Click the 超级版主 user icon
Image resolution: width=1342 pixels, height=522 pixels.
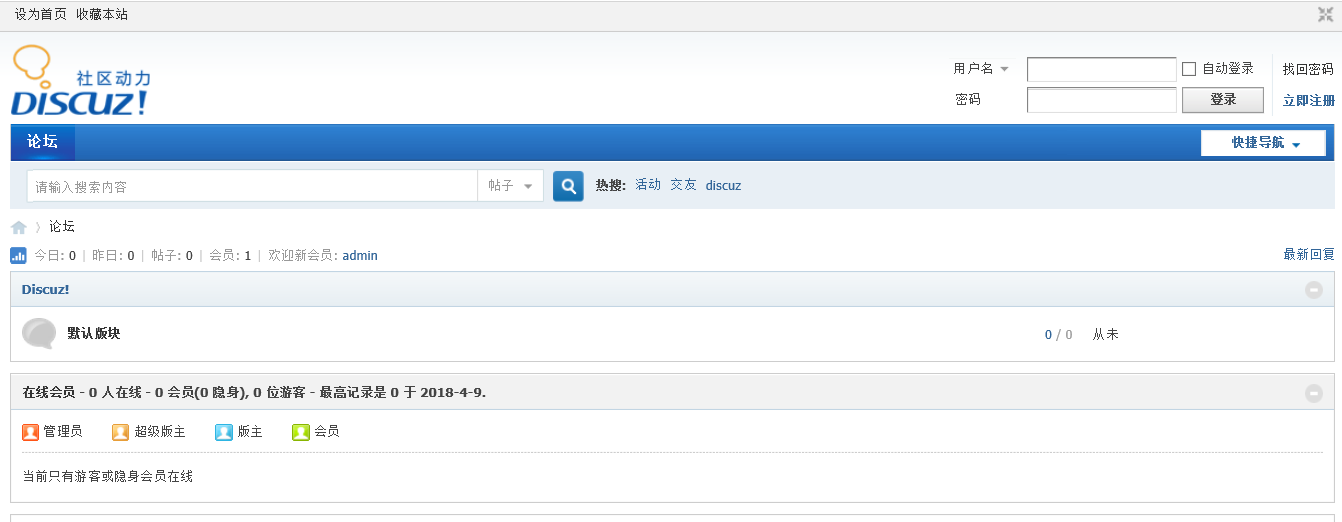pos(120,432)
